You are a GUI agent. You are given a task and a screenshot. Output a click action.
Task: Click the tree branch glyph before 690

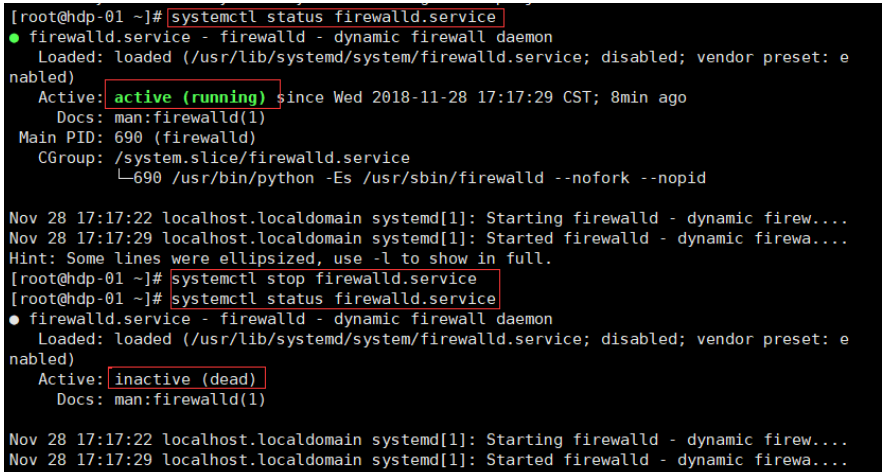(x=123, y=179)
